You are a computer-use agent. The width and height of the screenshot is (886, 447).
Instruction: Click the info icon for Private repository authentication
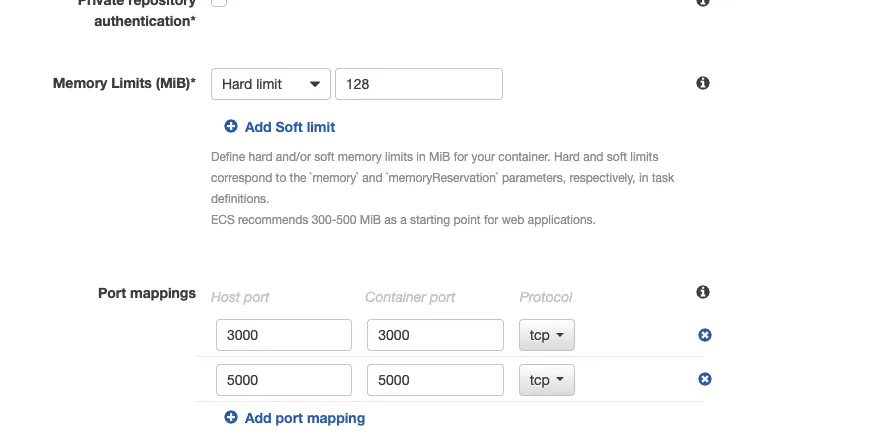coord(703,3)
